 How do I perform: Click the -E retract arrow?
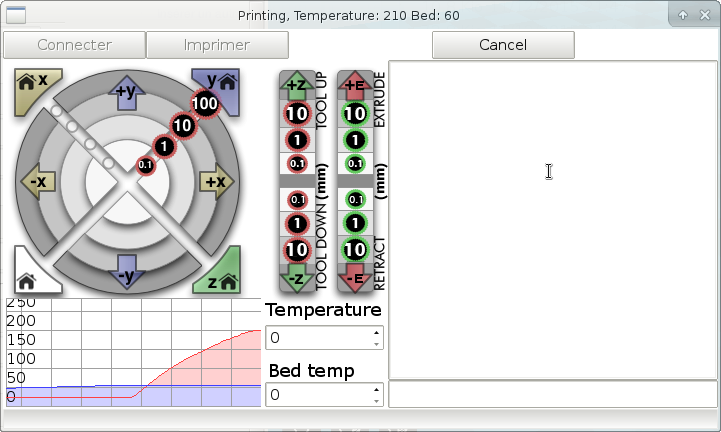click(355, 278)
